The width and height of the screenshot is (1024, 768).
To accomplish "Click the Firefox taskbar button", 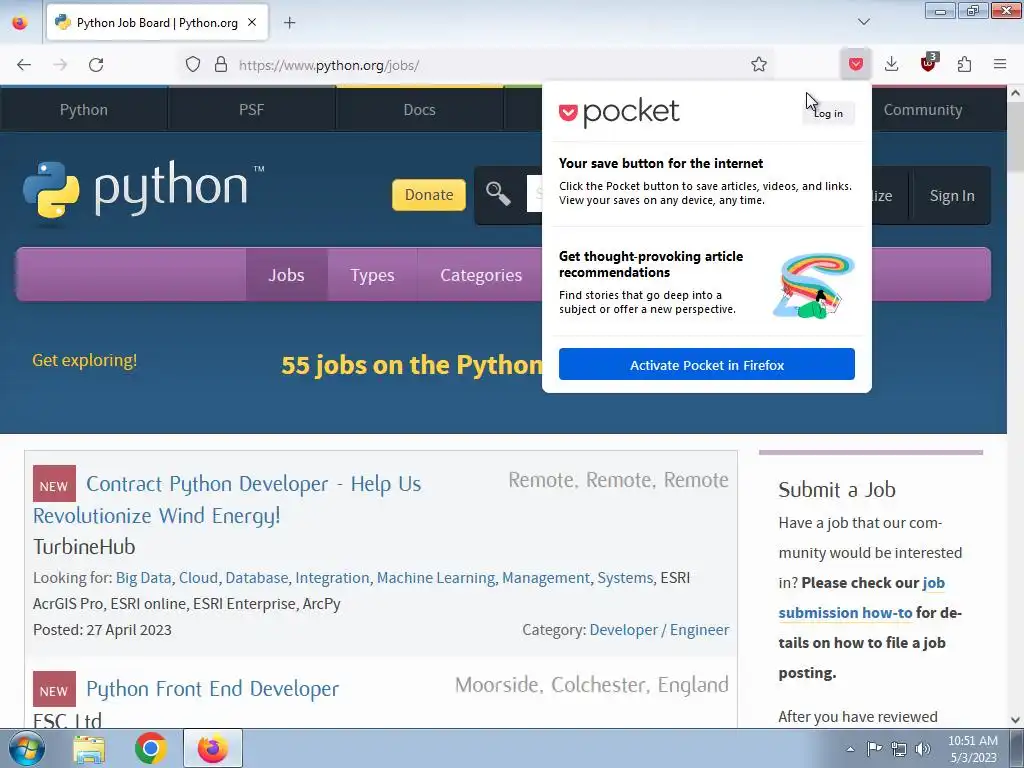I will tap(213, 748).
